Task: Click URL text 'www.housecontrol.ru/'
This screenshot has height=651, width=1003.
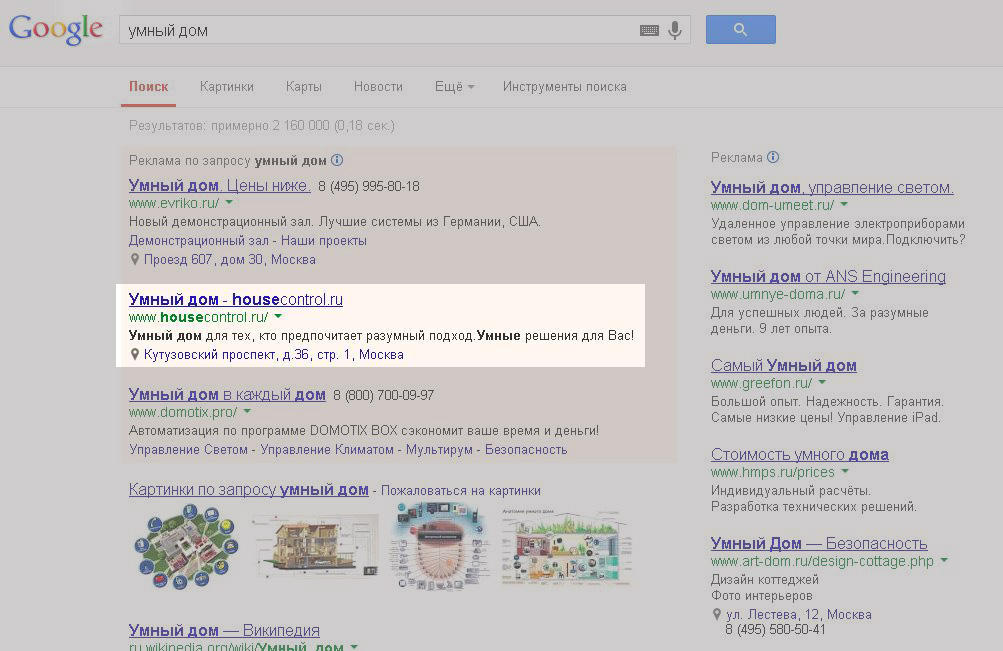Action: tap(198, 317)
